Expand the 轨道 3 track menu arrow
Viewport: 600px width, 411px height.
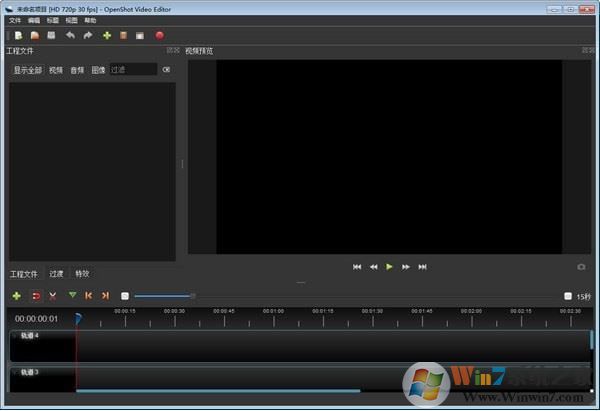(15, 372)
